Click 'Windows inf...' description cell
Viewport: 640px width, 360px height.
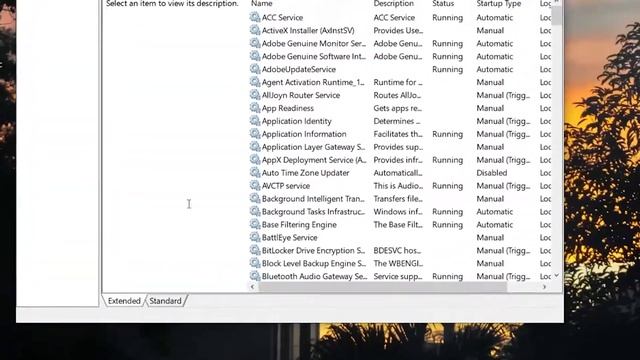[398, 212]
